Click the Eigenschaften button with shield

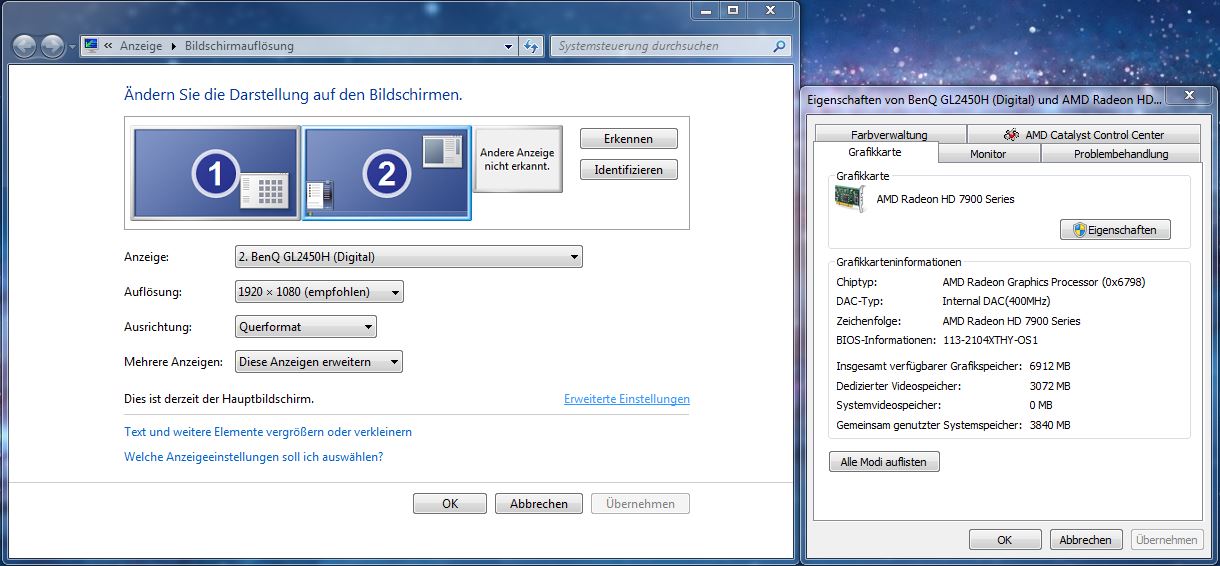(x=1115, y=230)
